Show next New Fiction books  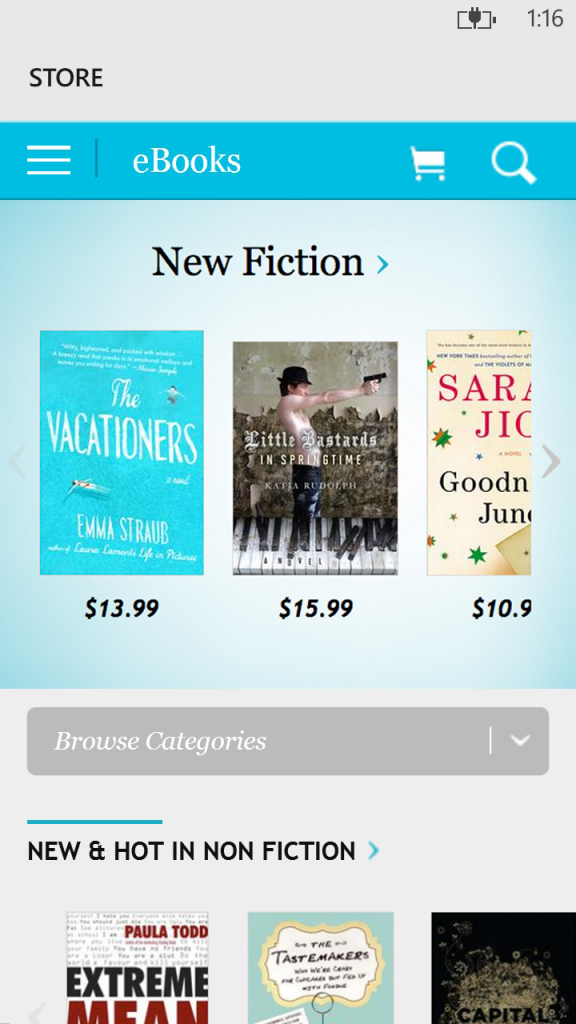point(551,462)
